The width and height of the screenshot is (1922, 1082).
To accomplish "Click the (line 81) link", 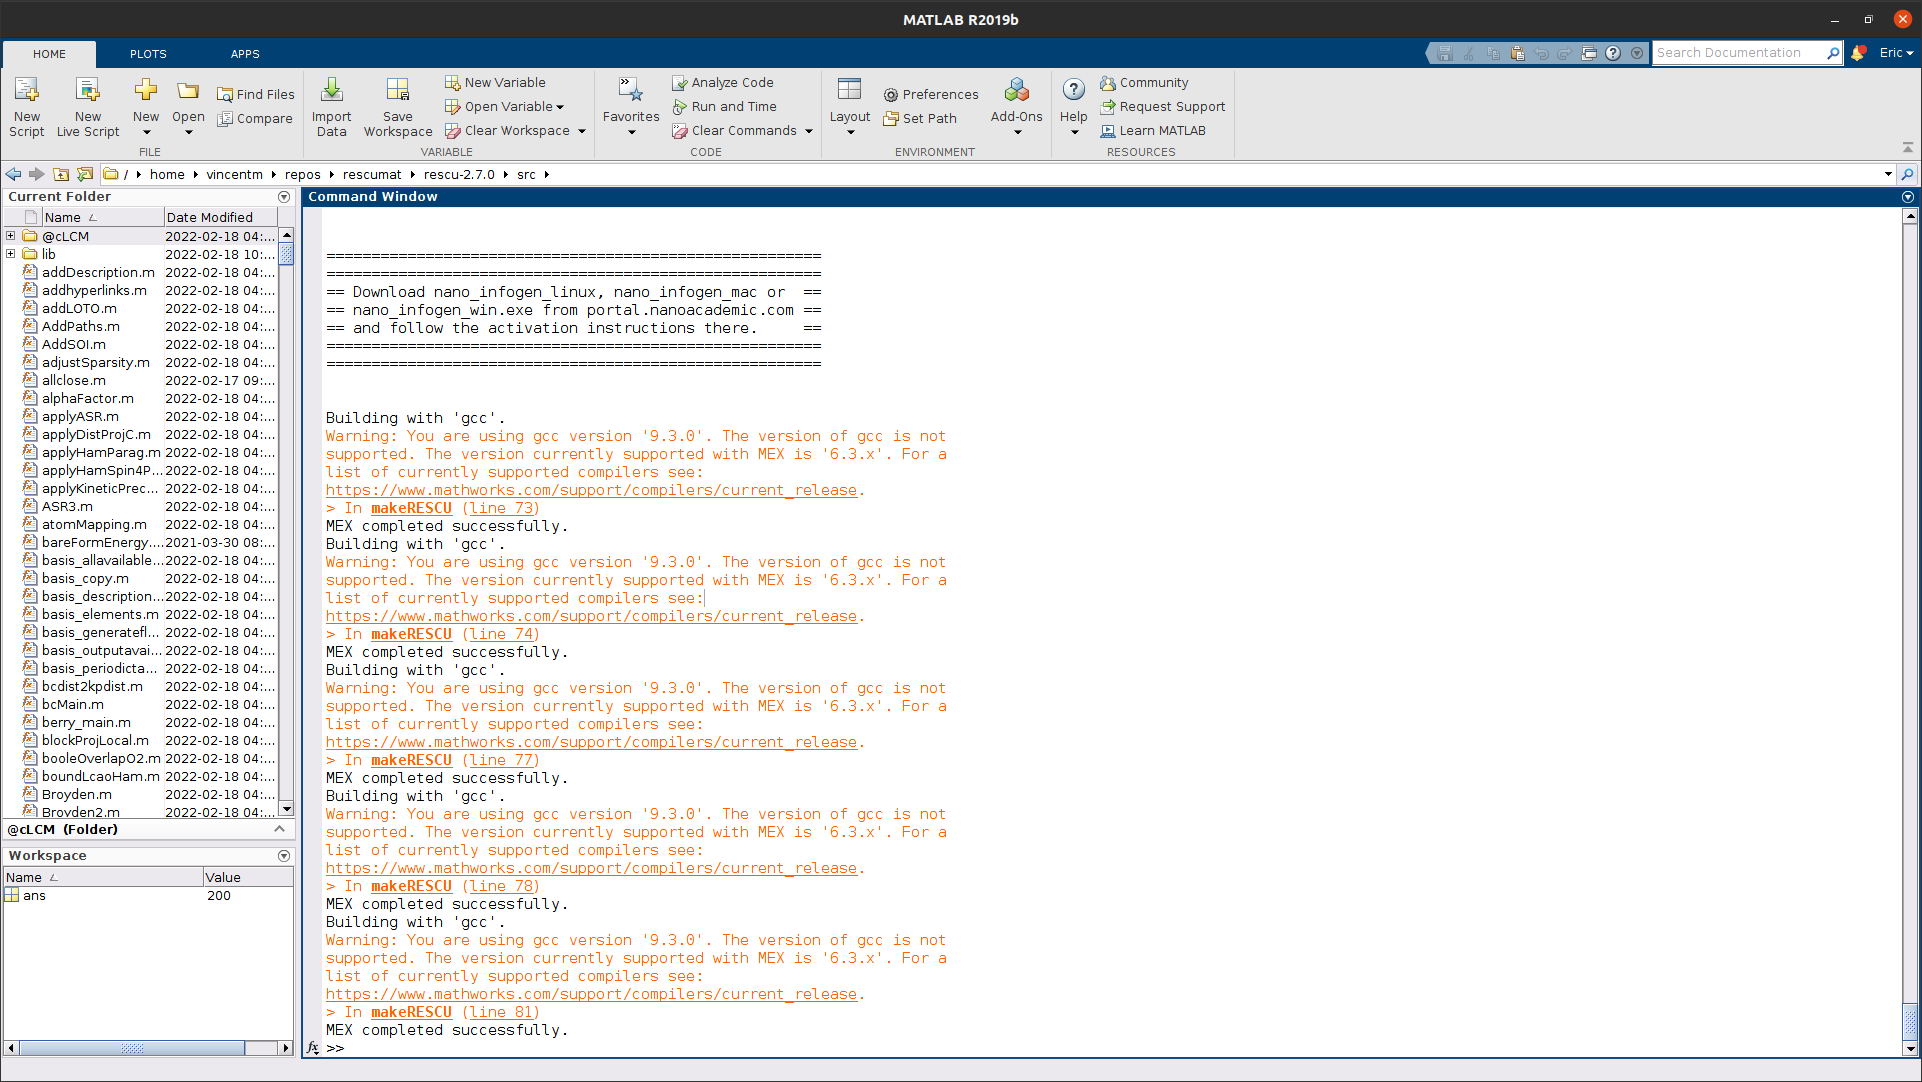I will tap(501, 1012).
